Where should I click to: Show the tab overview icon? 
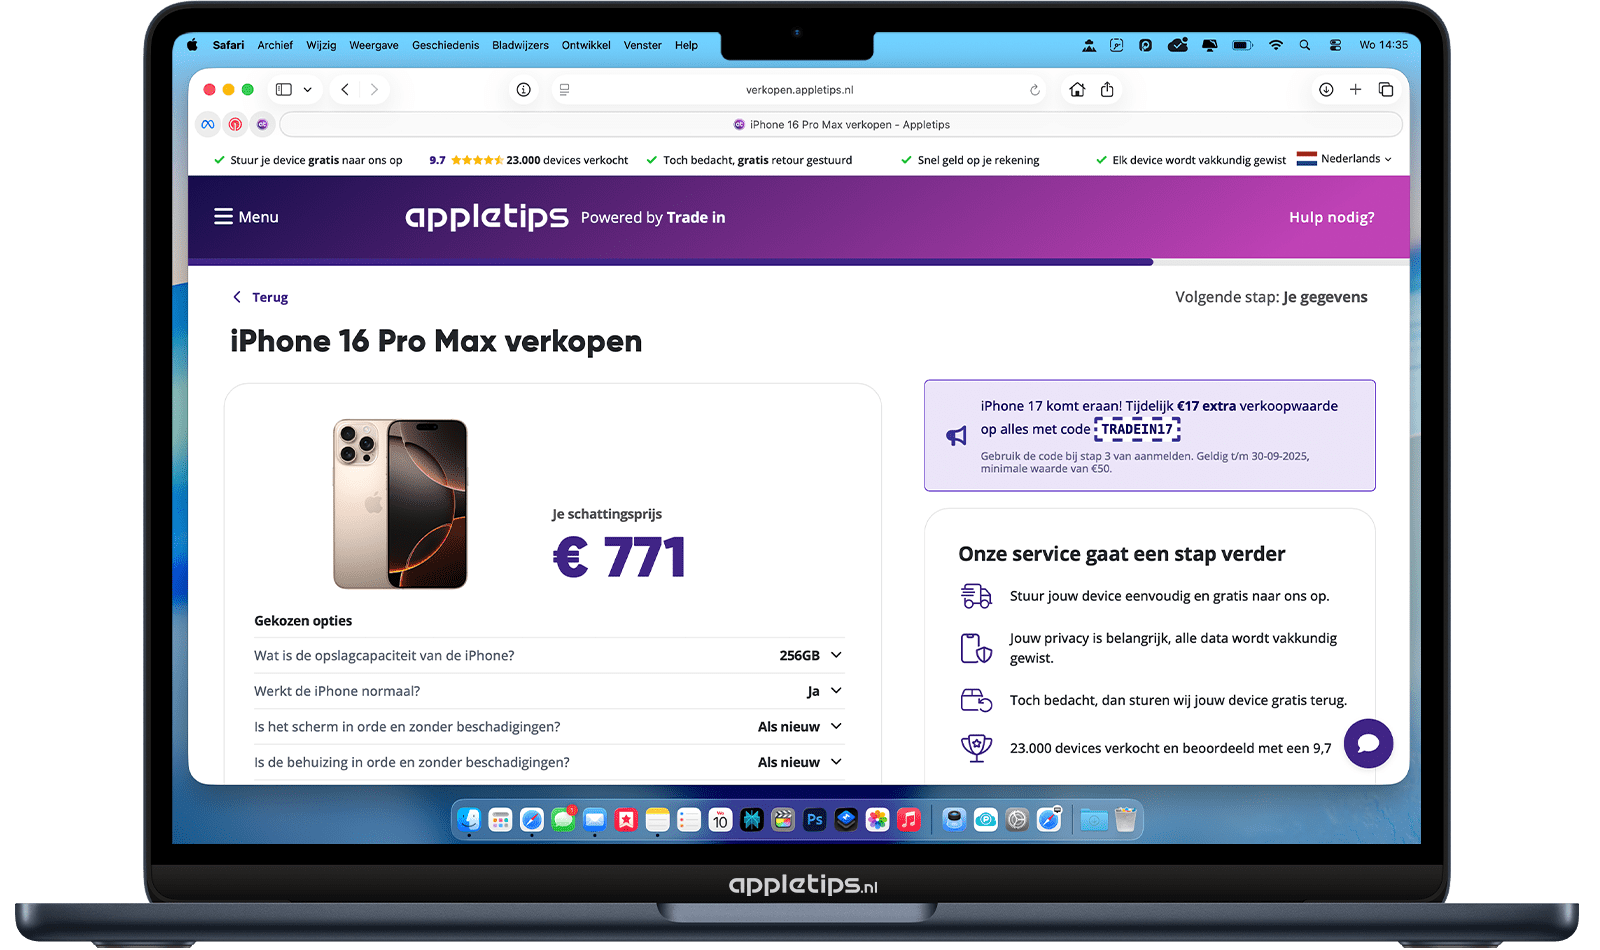point(1386,90)
